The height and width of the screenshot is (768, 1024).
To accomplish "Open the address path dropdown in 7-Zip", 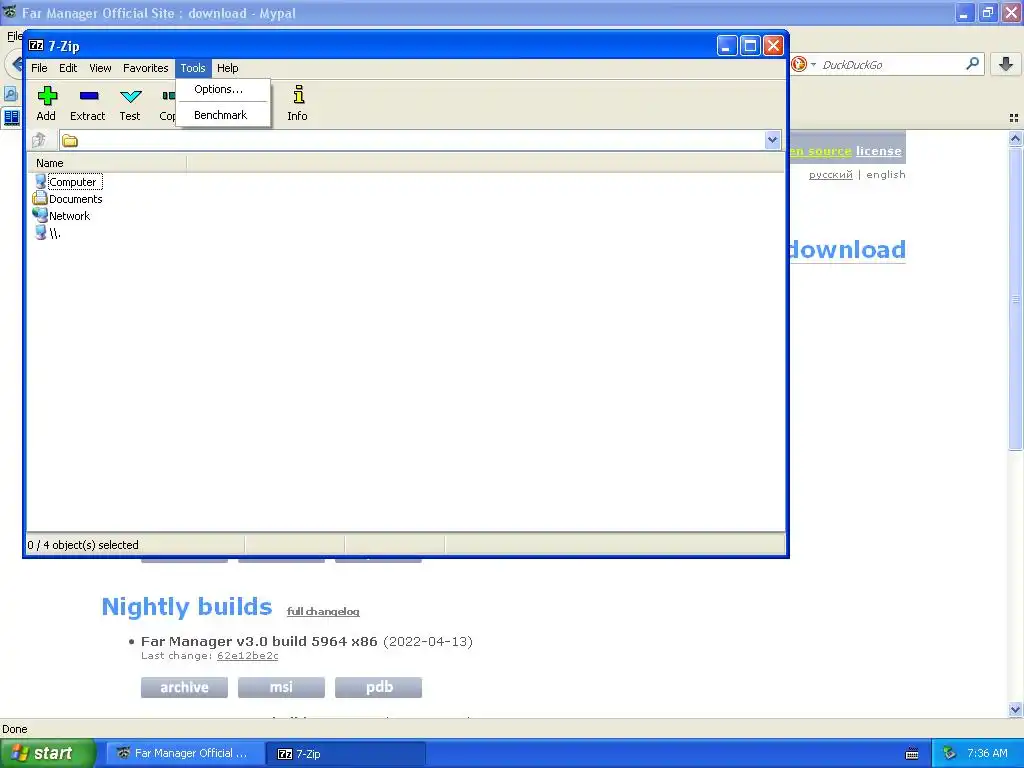I will coord(772,140).
